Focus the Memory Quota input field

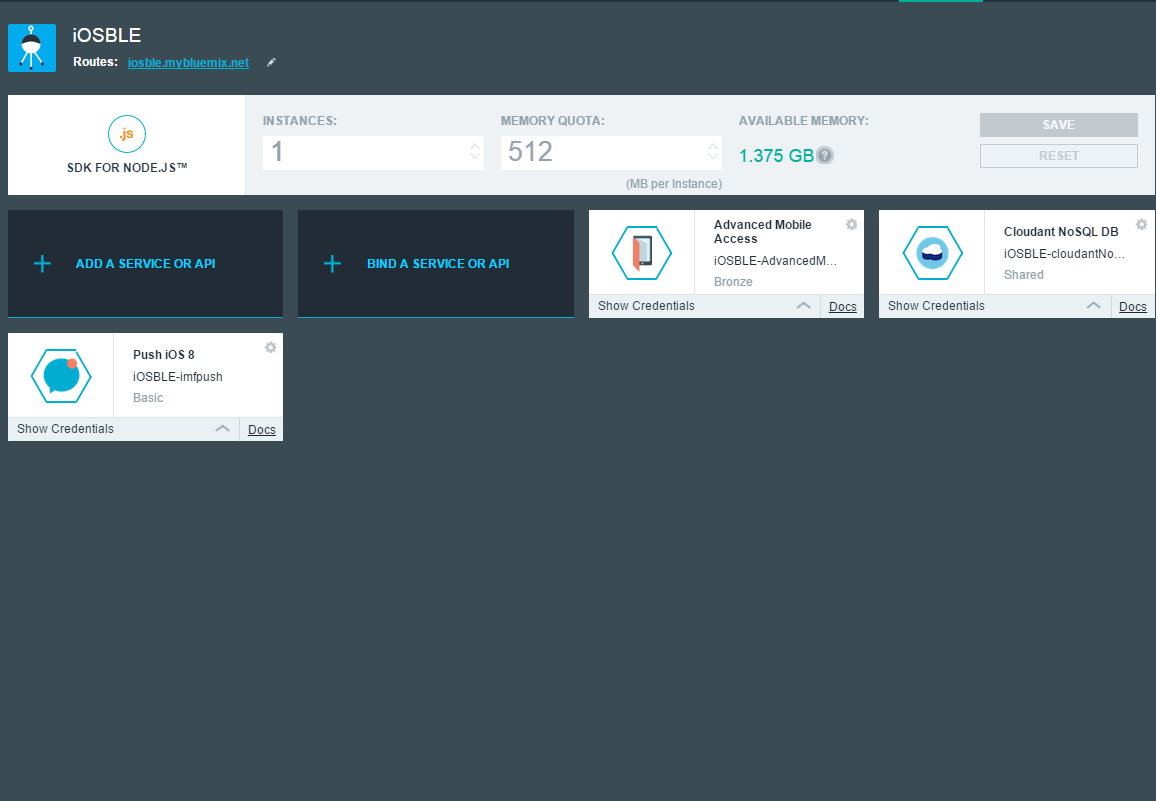611,153
